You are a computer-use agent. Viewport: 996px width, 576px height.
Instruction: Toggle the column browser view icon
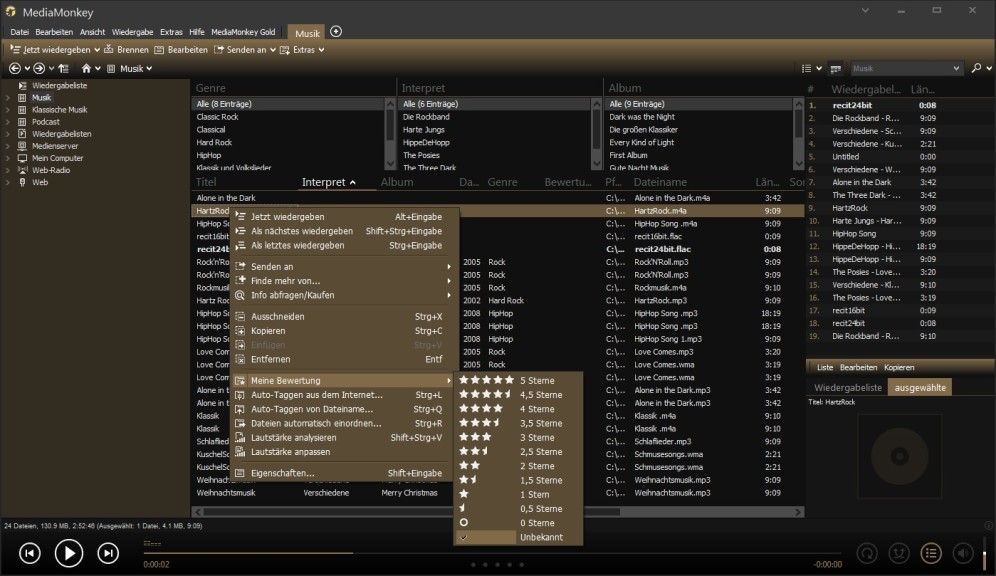(x=835, y=68)
